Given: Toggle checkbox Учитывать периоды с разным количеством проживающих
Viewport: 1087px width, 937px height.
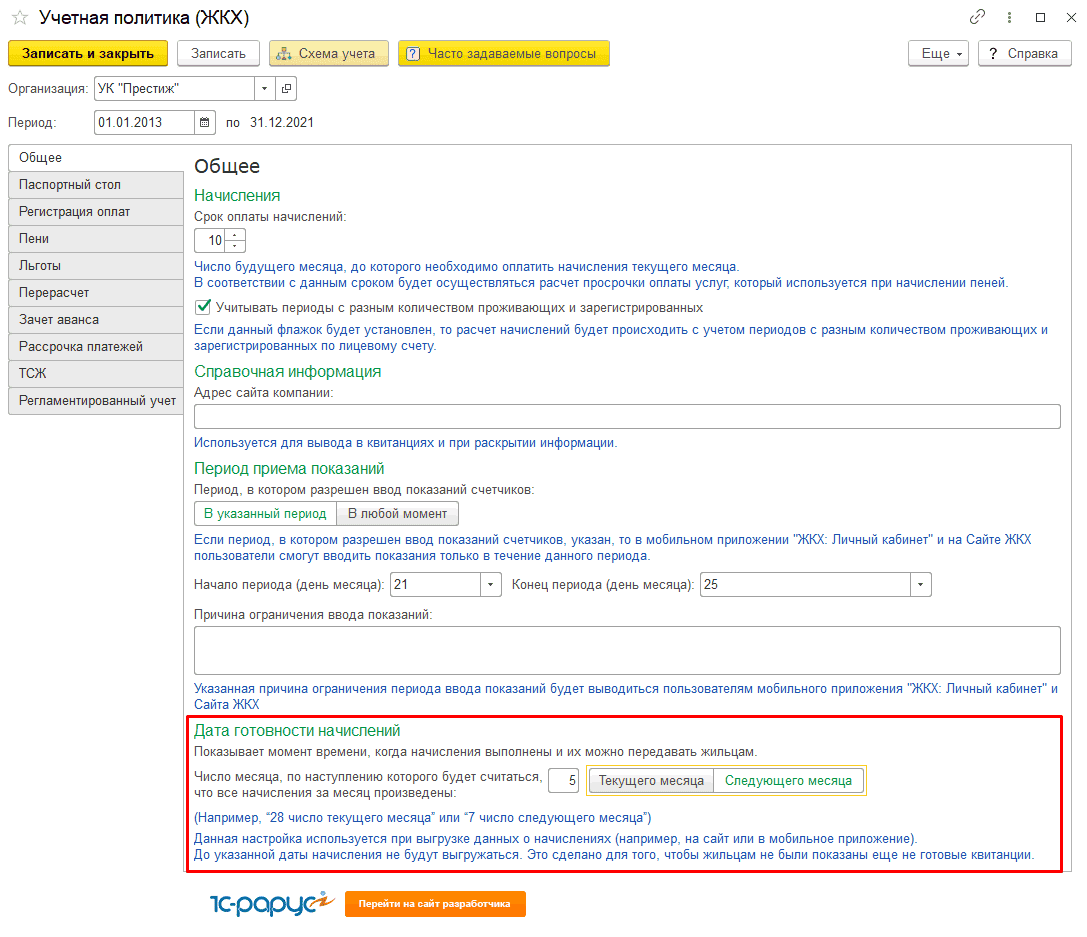Looking at the screenshot, I should (x=203, y=308).
